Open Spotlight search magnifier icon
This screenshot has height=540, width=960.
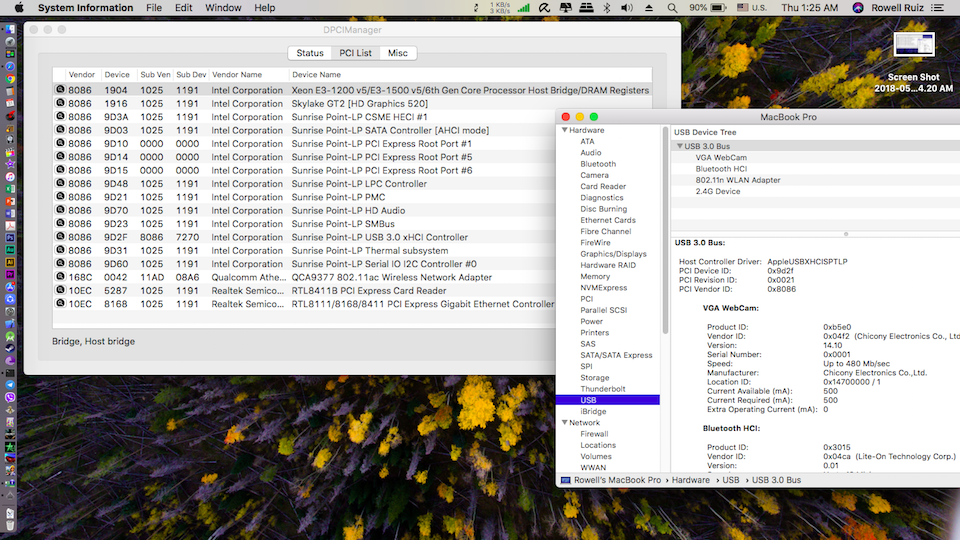(x=672, y=8)
